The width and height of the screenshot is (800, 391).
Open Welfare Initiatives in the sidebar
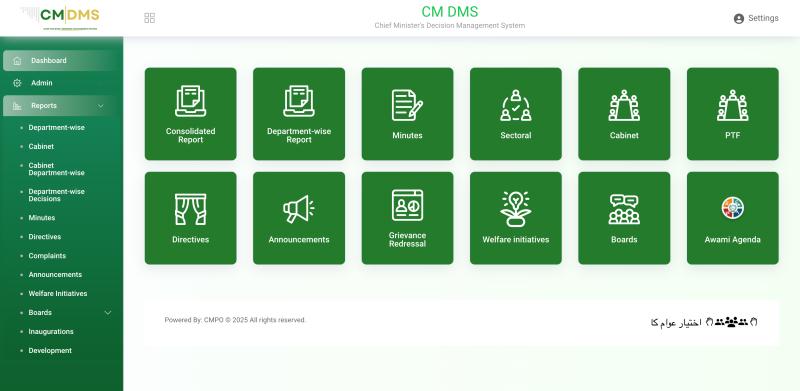[x=58, y=294]
